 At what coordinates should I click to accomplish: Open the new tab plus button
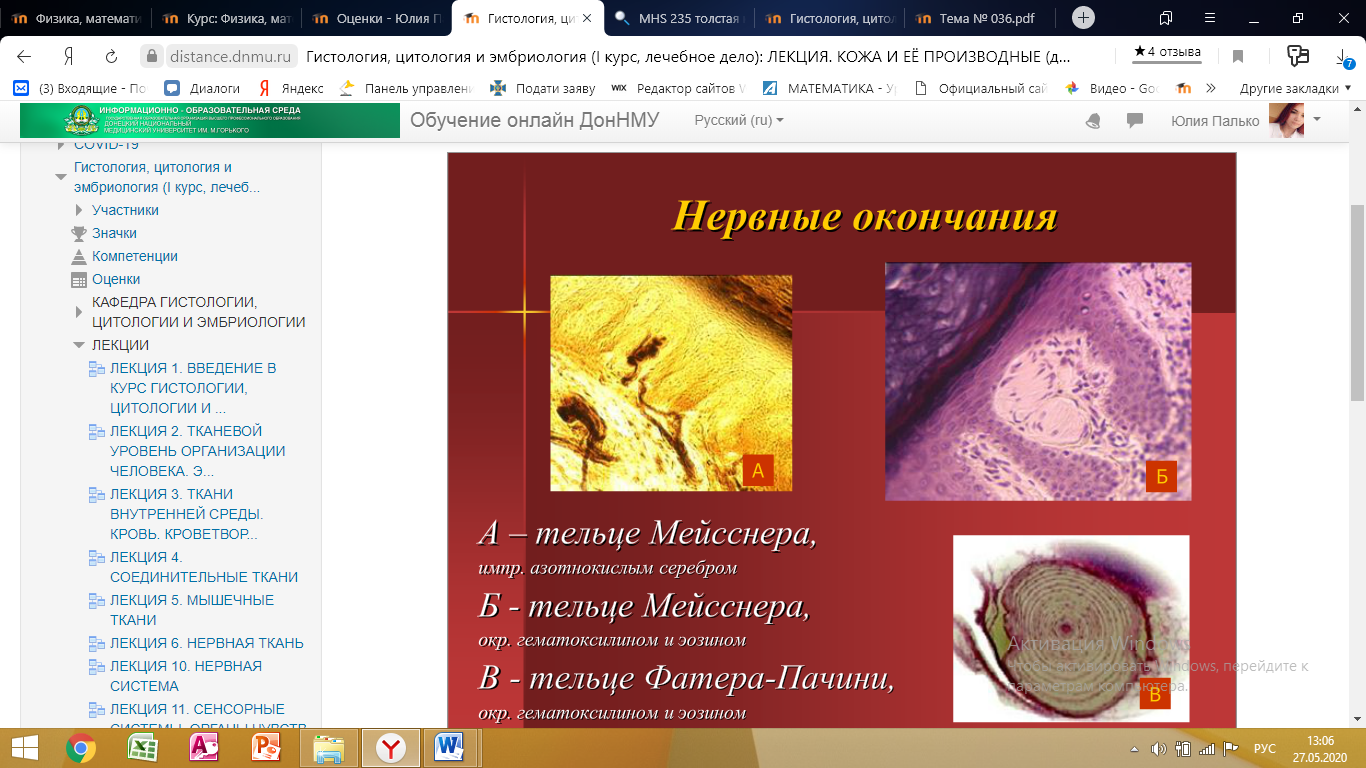(1084, 18)
